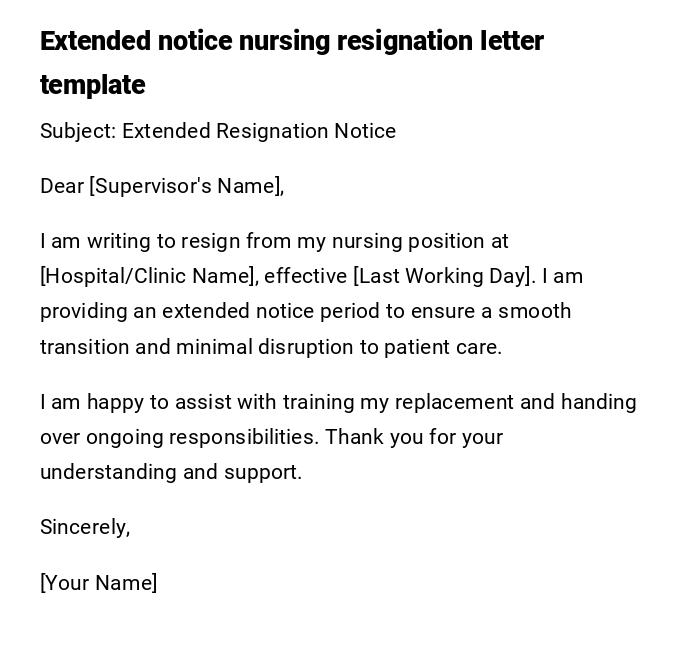Click the word "Dear" in the salutation

click(x=62, y=186)
